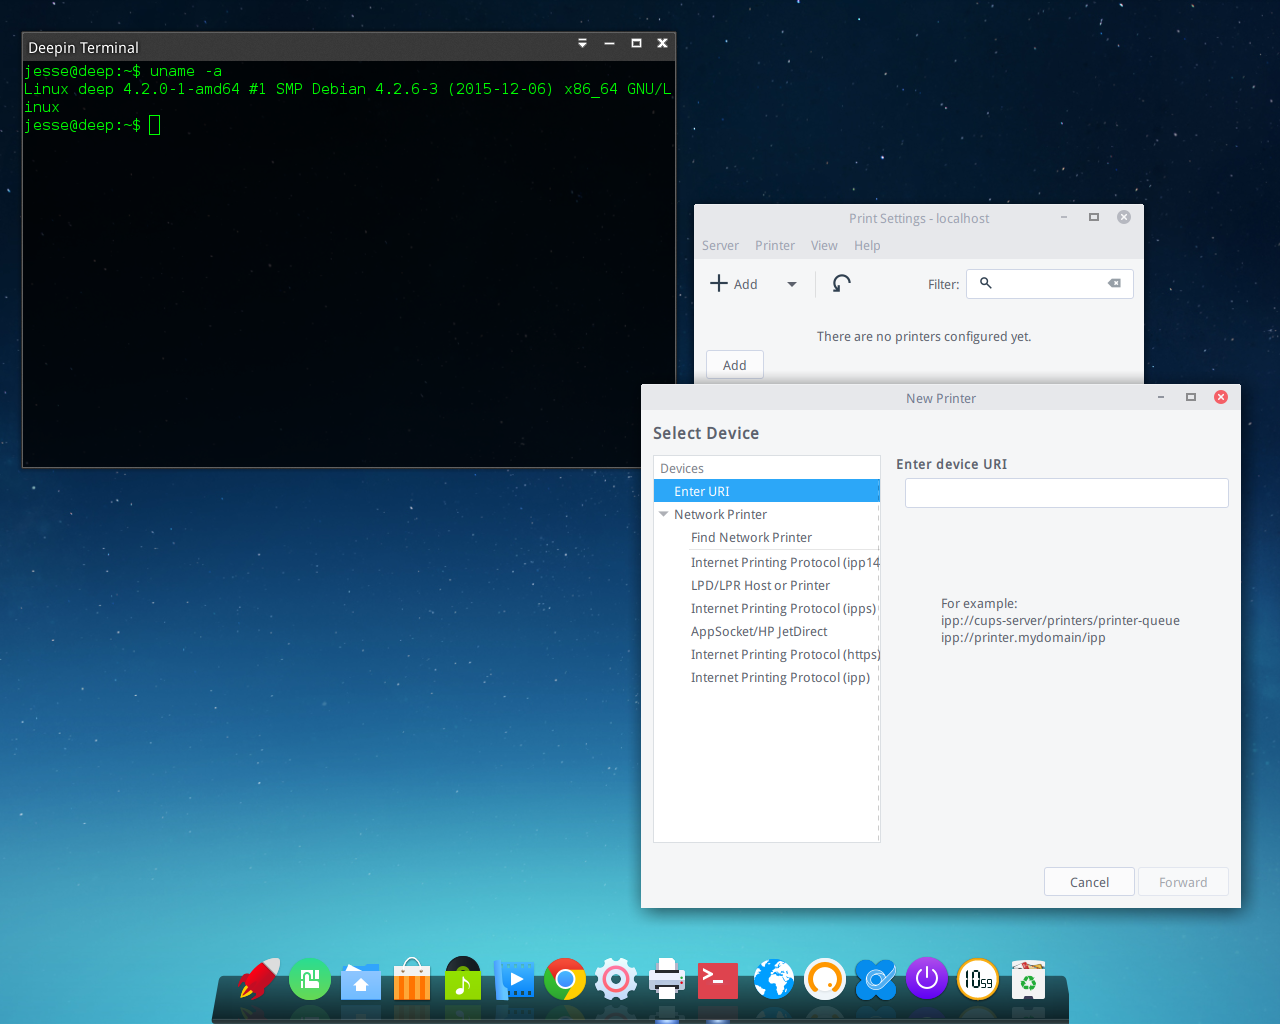Click the Enter device URI text field

pos(1067,493)
